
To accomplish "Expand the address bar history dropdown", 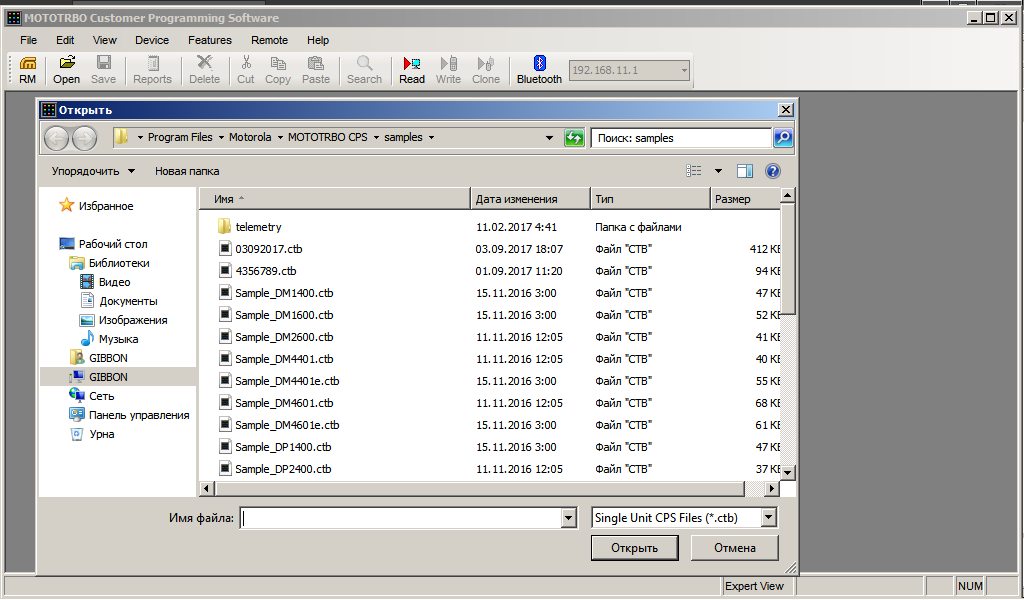I will click(x=549, y=138).
